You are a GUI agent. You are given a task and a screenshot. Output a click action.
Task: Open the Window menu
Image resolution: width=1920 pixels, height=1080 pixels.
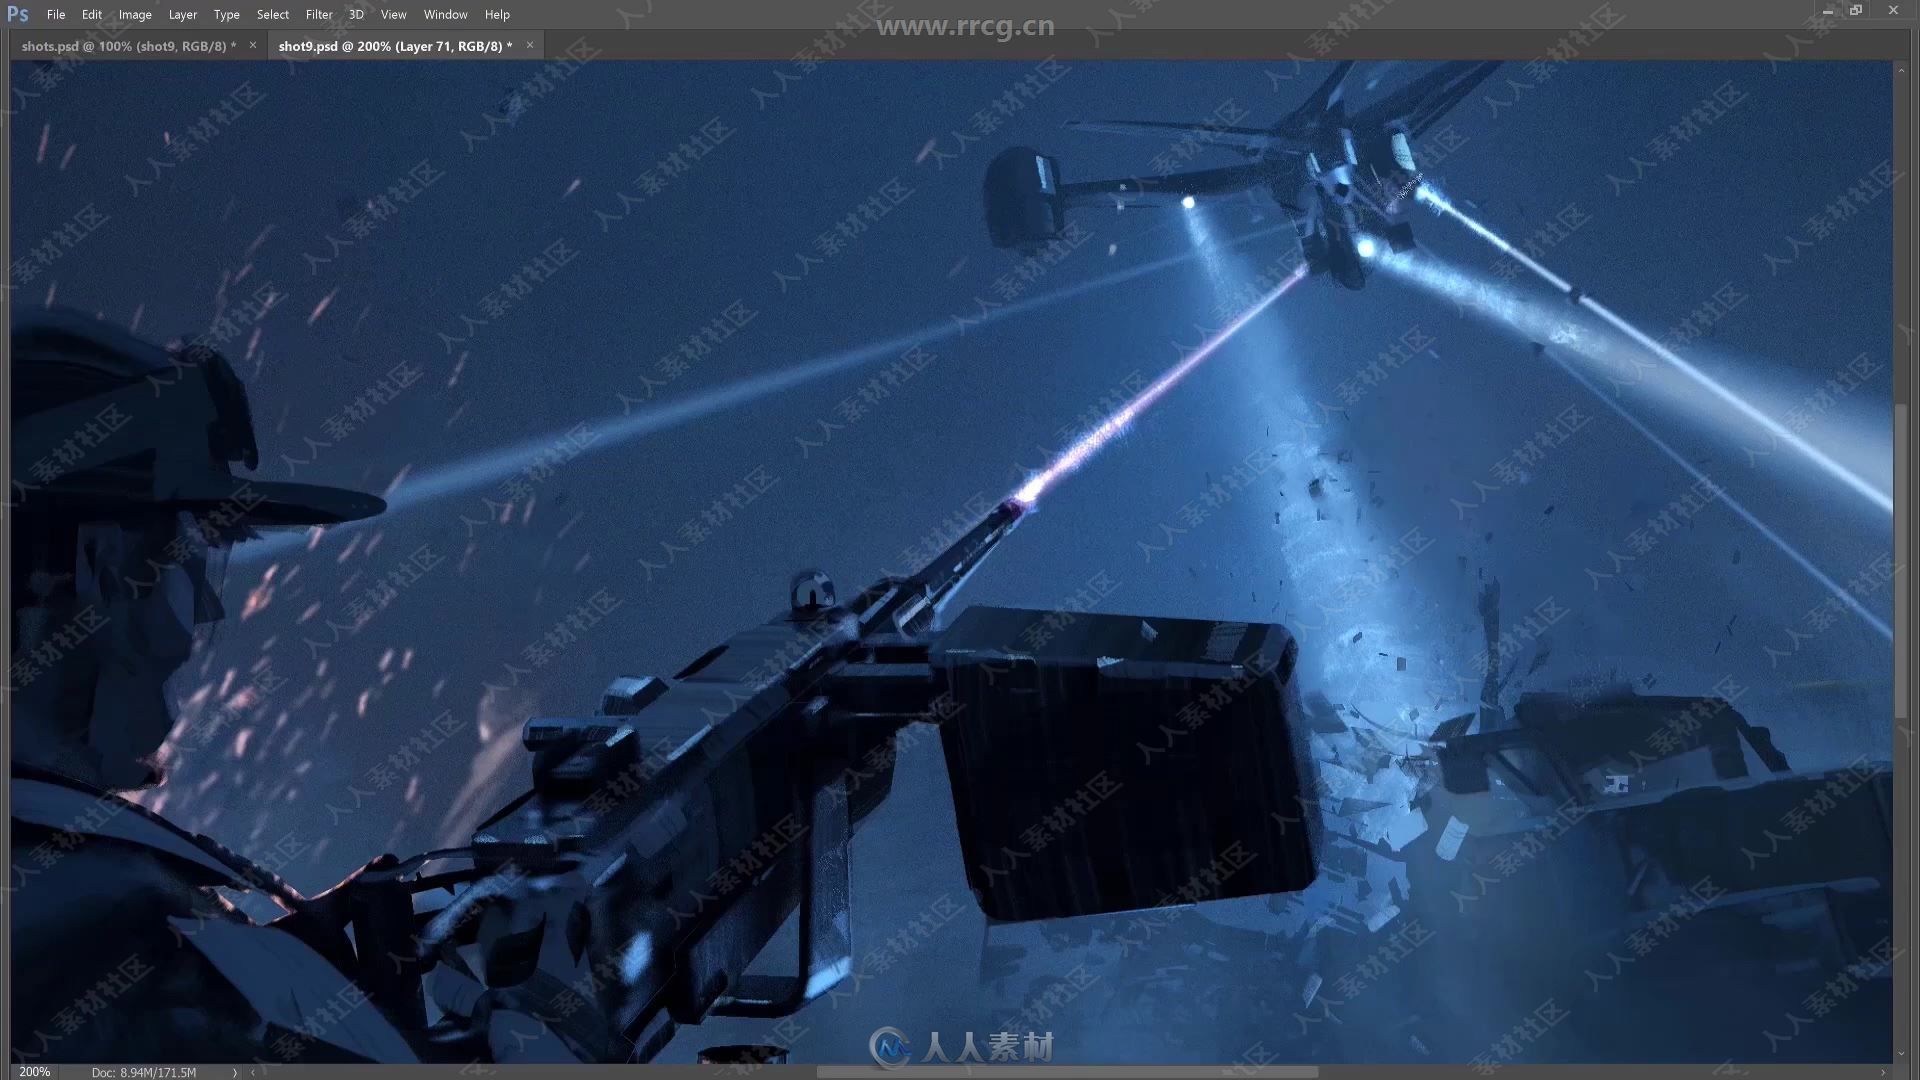pyautogui.click(x=446, y=14)
